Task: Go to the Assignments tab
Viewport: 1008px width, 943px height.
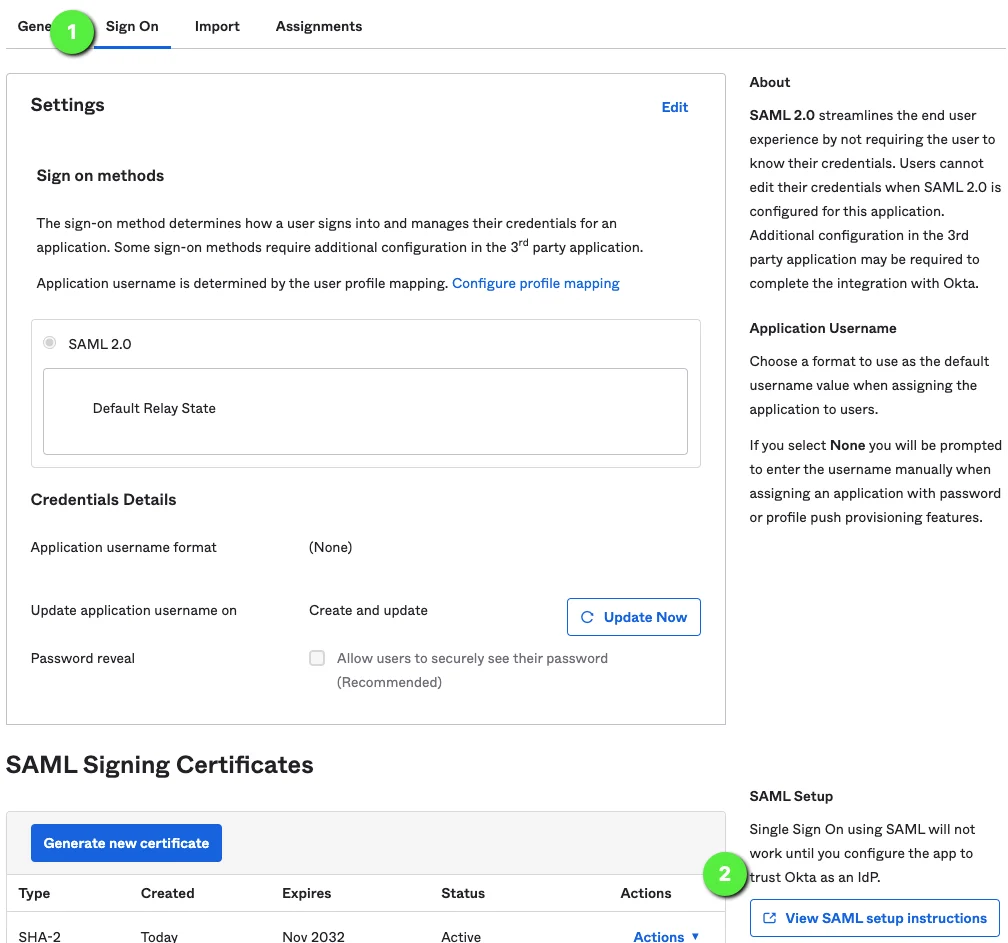Action: point(319,26)
